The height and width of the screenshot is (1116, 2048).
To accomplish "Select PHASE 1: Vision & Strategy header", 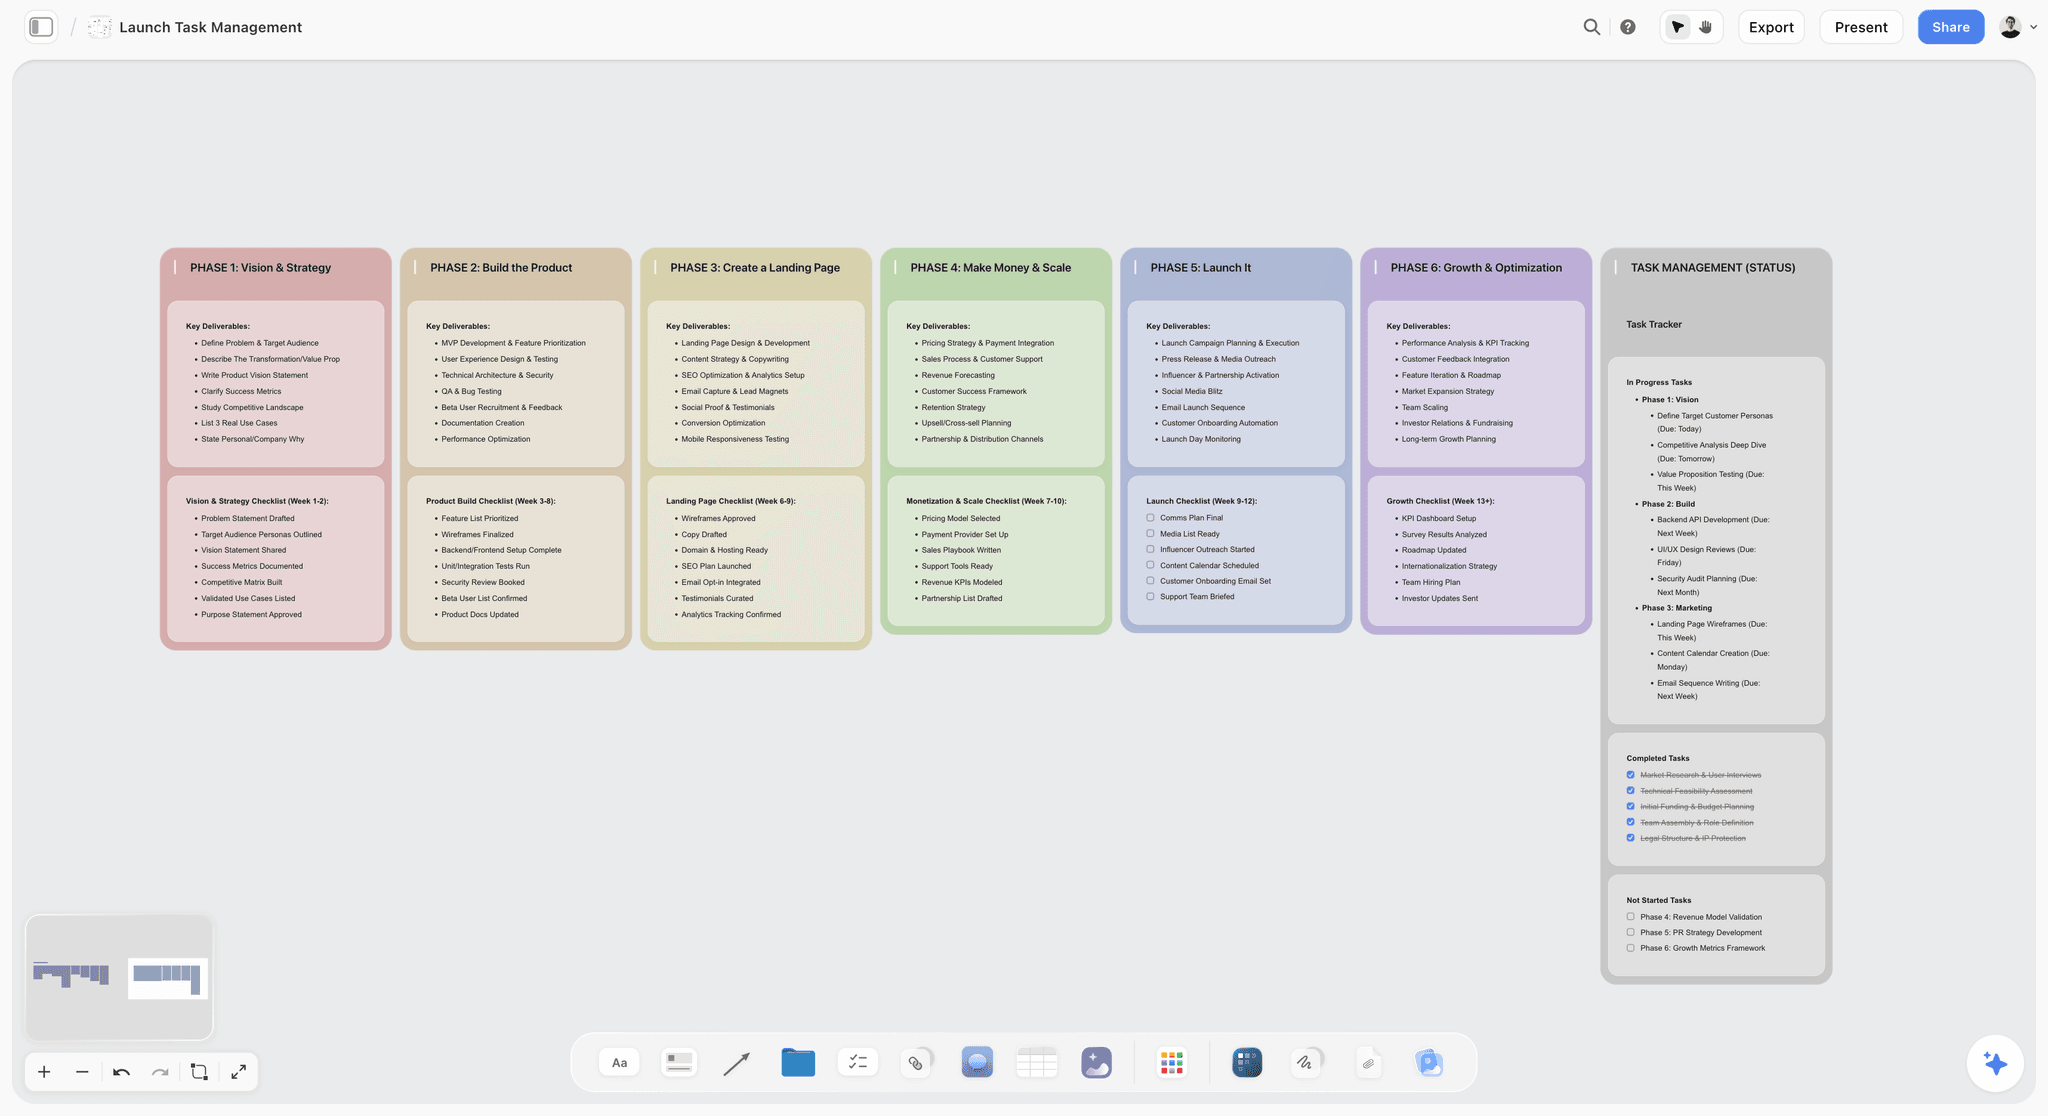I will coord(260,268).
